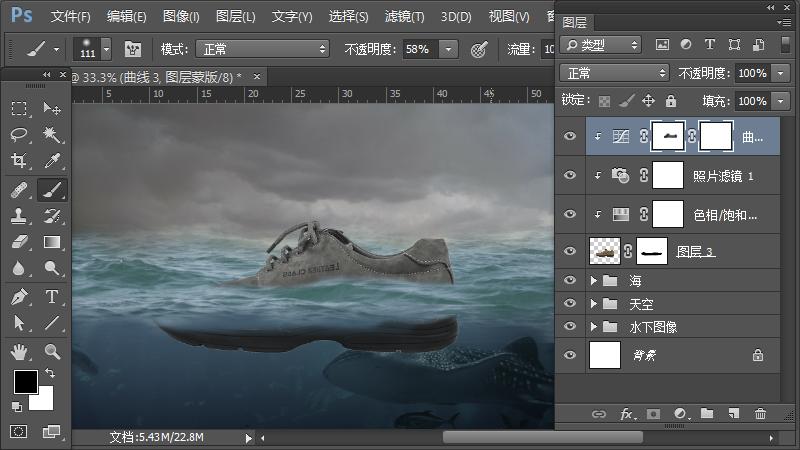Open the 文件(F) menu
Viewport: 800px width, 450px height.
point(70,16)
